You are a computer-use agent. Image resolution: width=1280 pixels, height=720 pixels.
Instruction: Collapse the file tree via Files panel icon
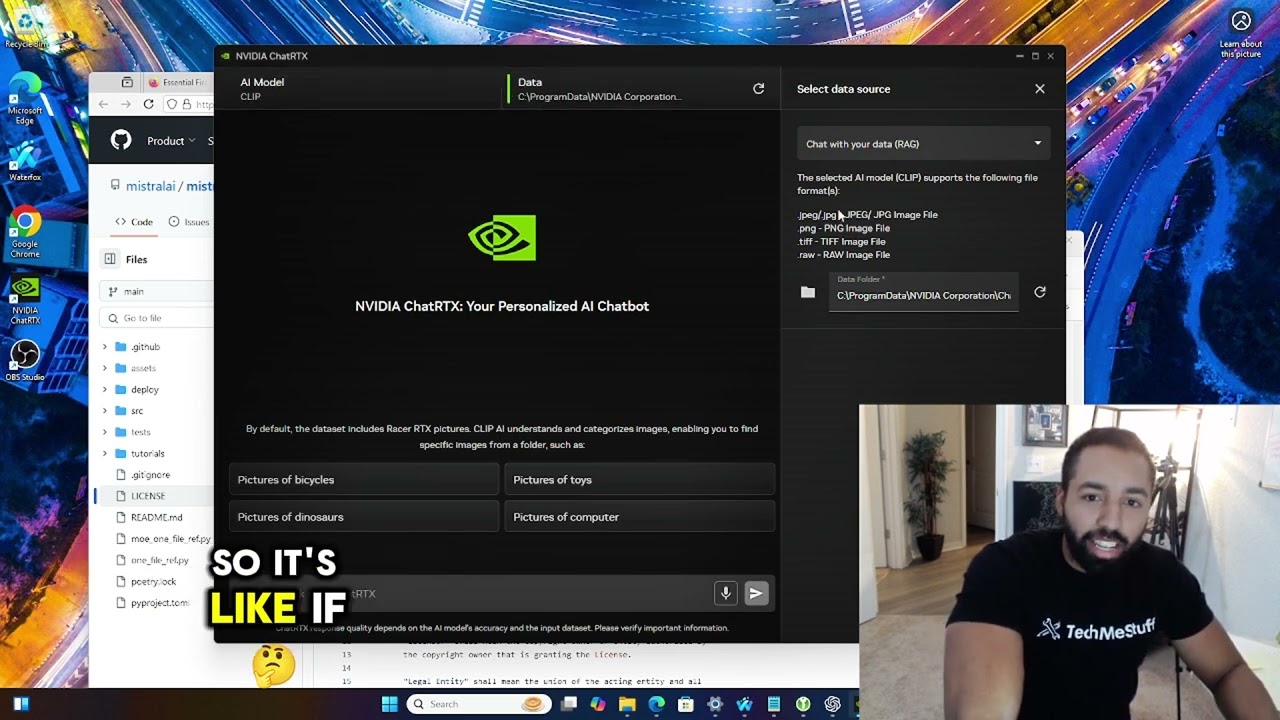(x=110, y=259)
